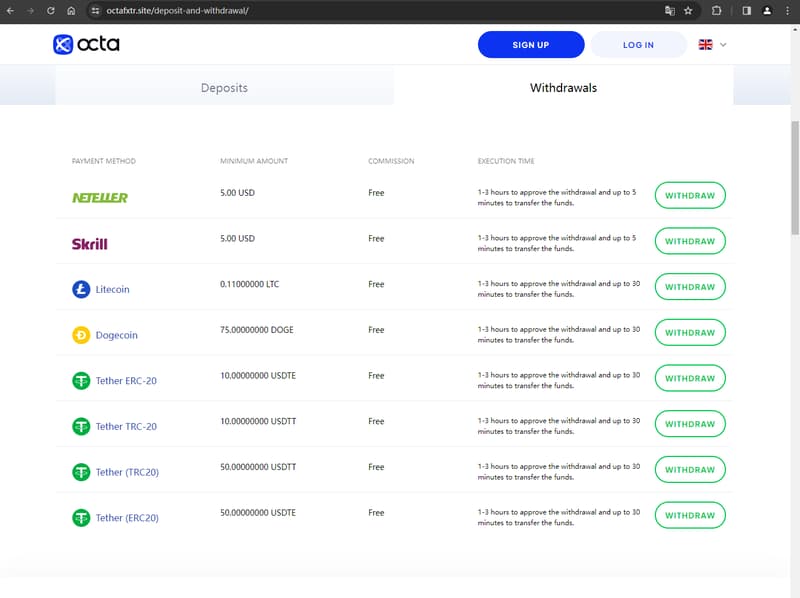
Task: Click the Neteller logo
Action: click(x=100, y=197)
